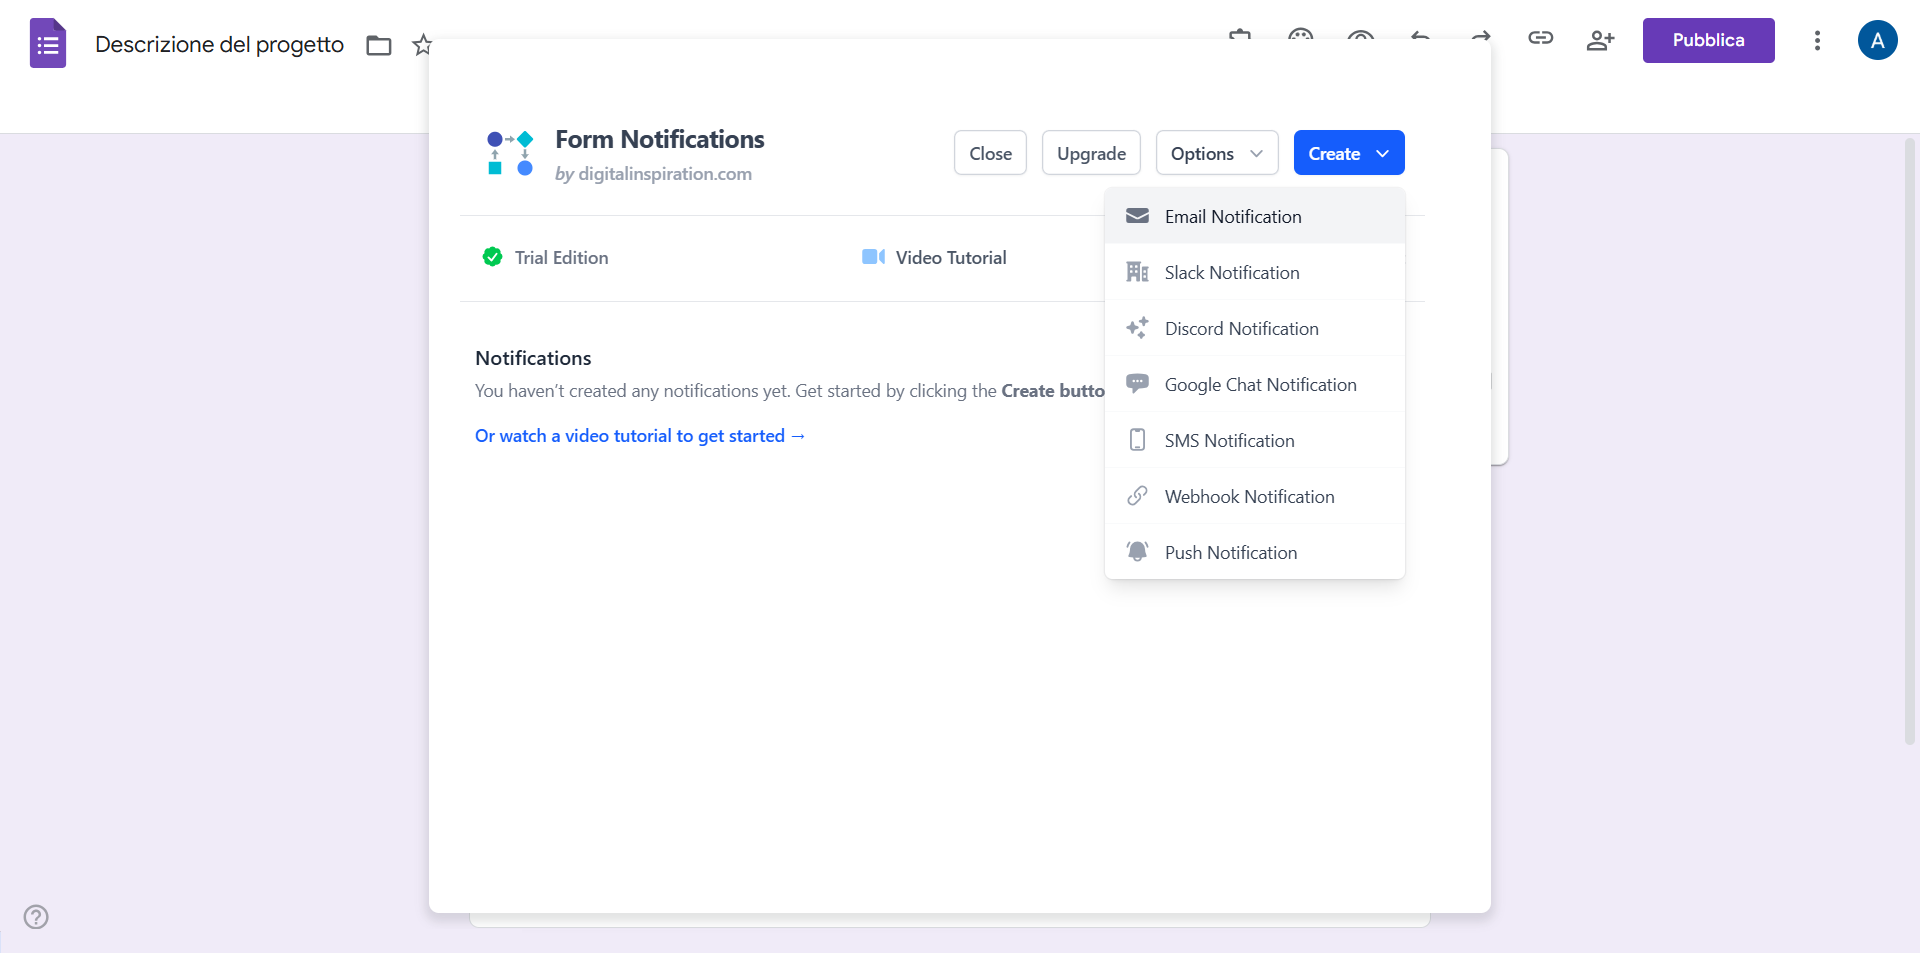Image resolution: width=1920 pixels, height=953 pixels.
Task: Expand the Options dropdown
Action: (1216, 153)
